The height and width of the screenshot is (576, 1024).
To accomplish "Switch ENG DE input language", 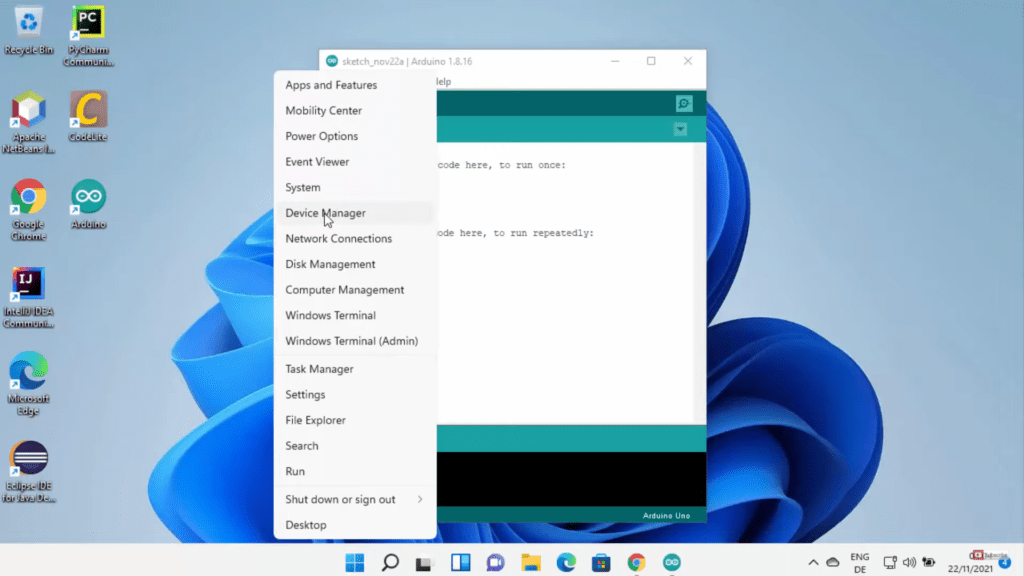I will click(x=859, y=563).
